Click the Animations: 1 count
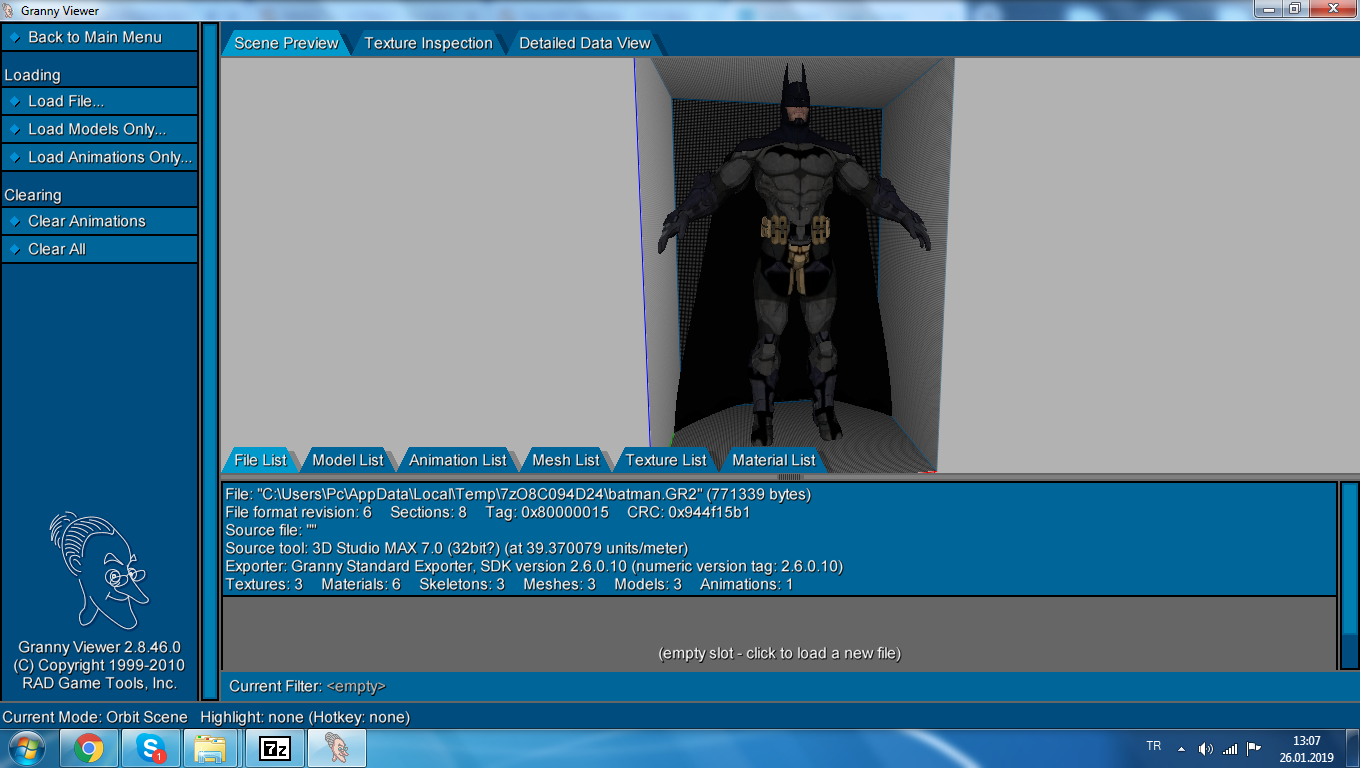 click(746, 584)
